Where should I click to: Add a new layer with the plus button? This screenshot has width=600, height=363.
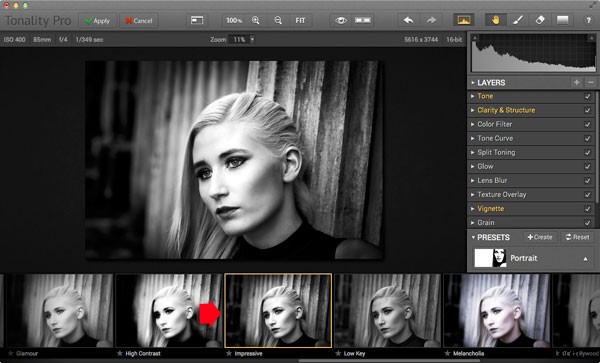tap(577, 82)
